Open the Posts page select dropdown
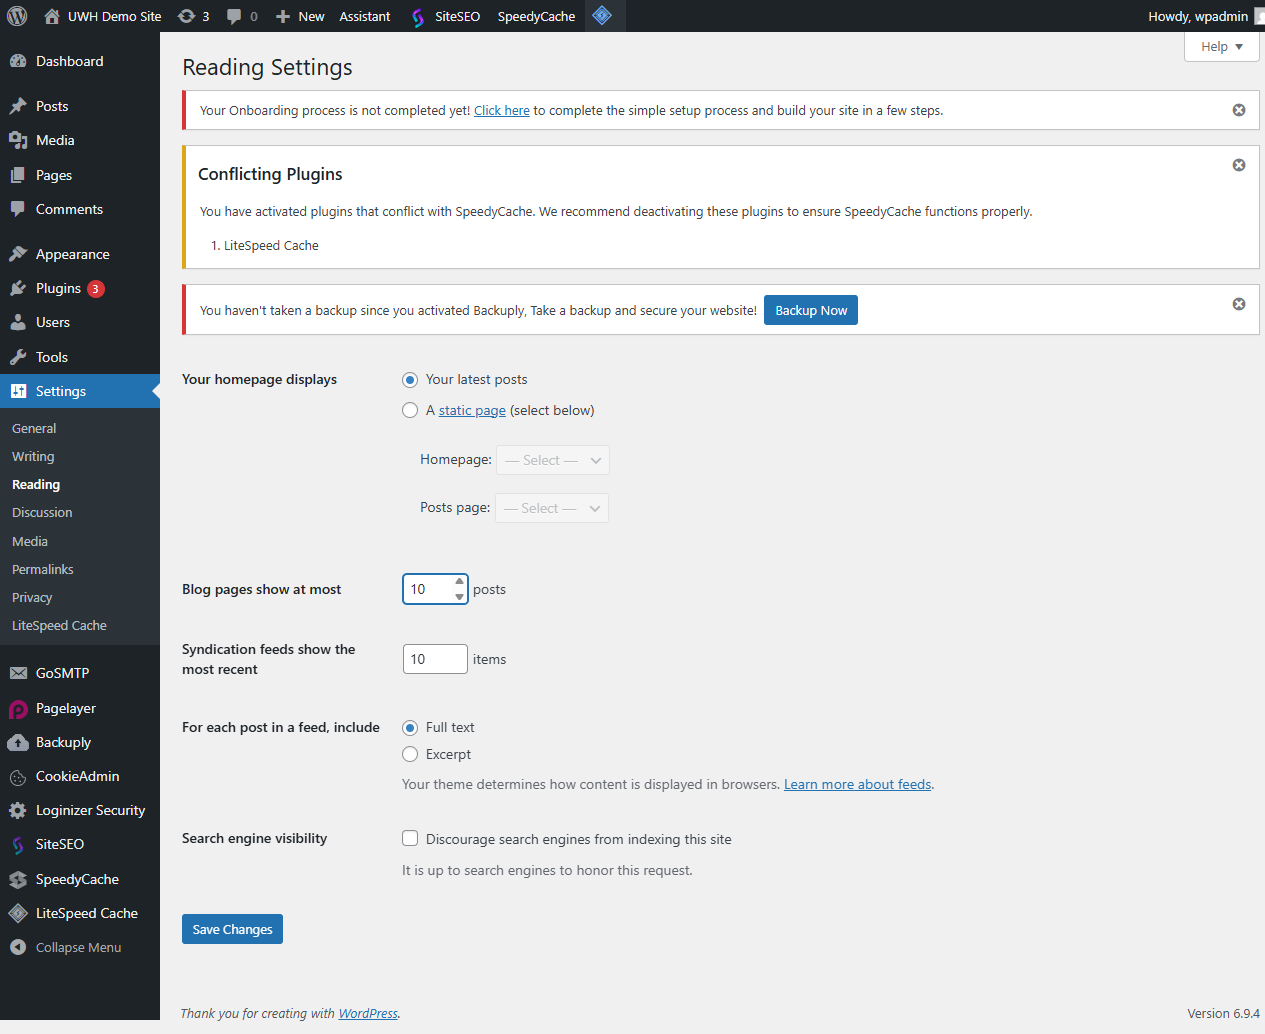1265x1034 pixels. [552, 508]
